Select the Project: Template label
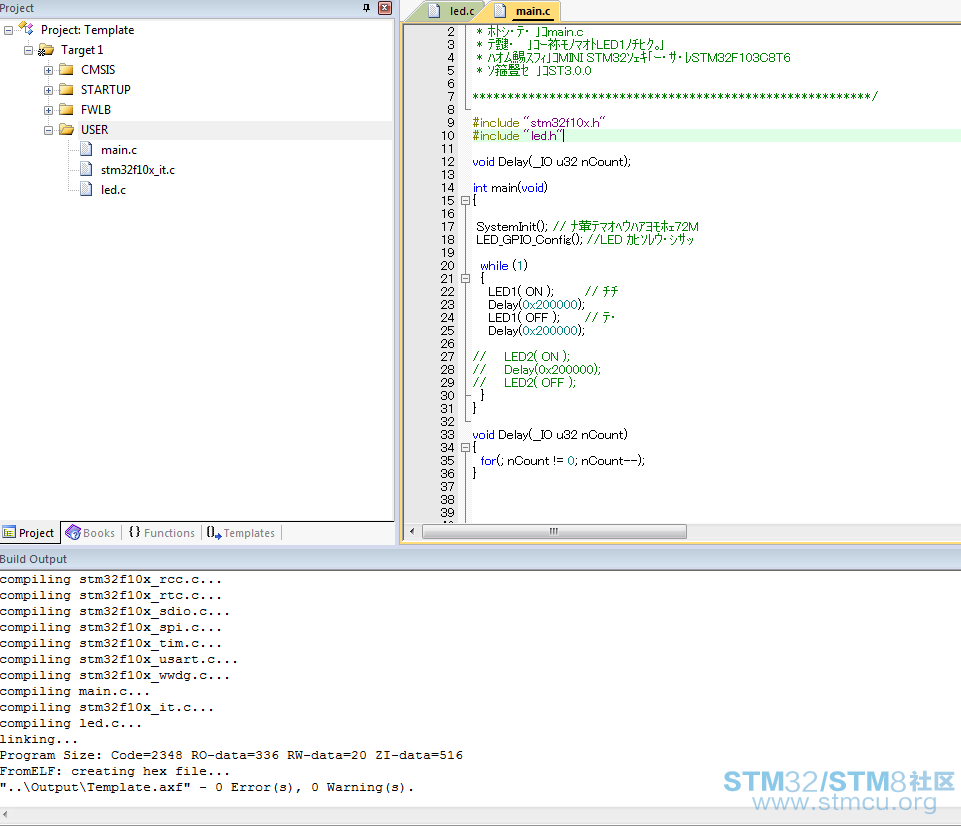 click(x=88, y=30)
